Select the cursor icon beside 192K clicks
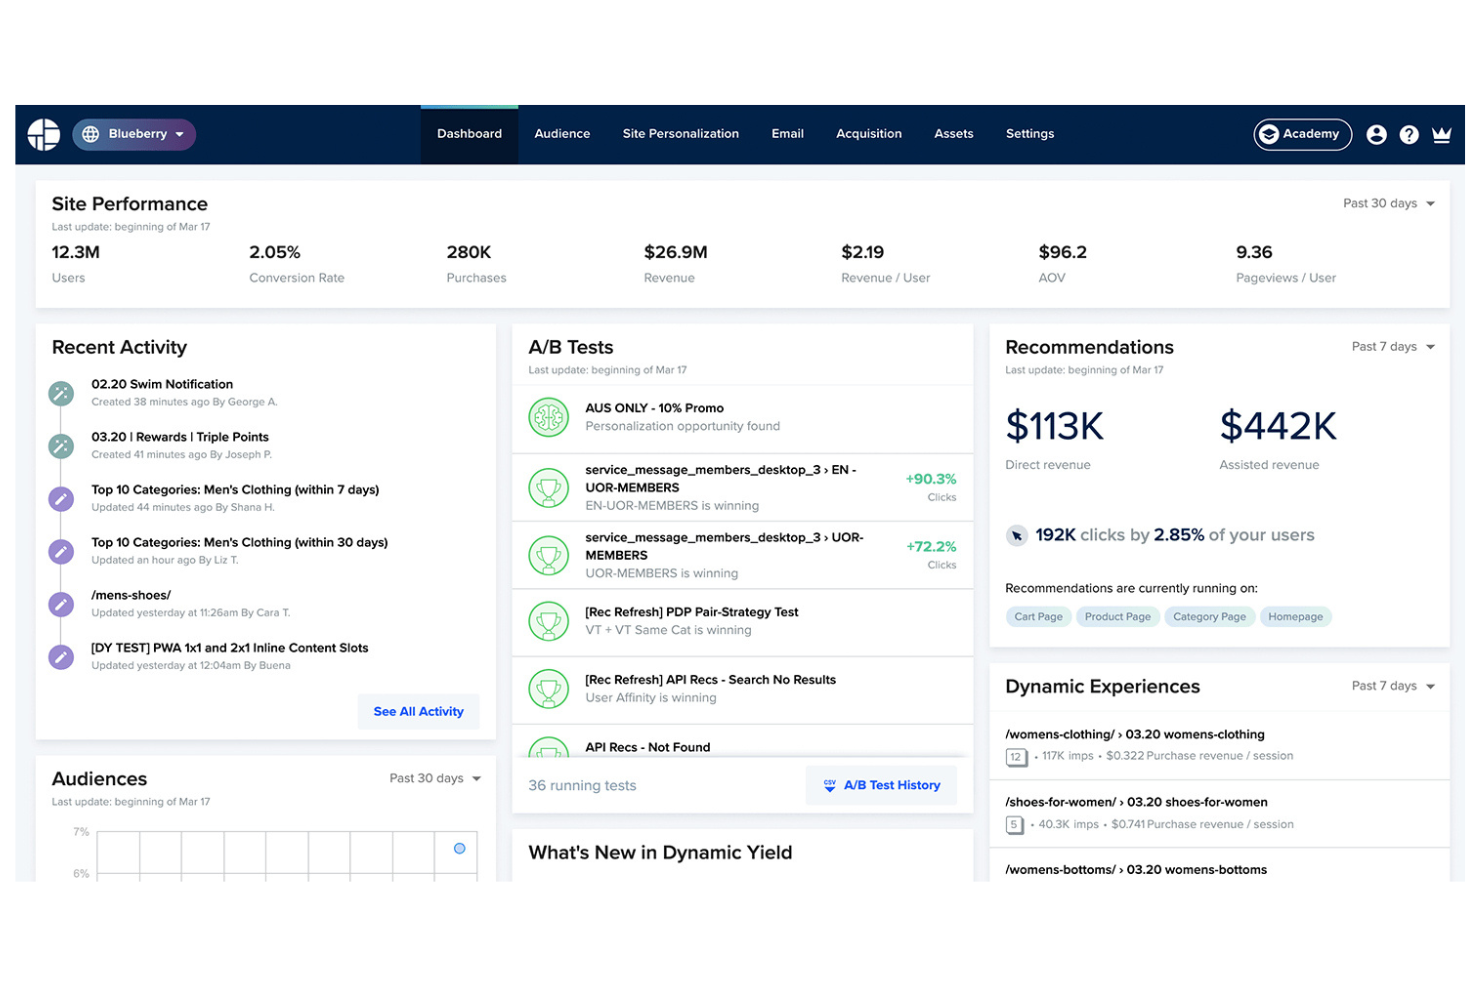This screenshot has width=1480, height=987. [1017, 535]
